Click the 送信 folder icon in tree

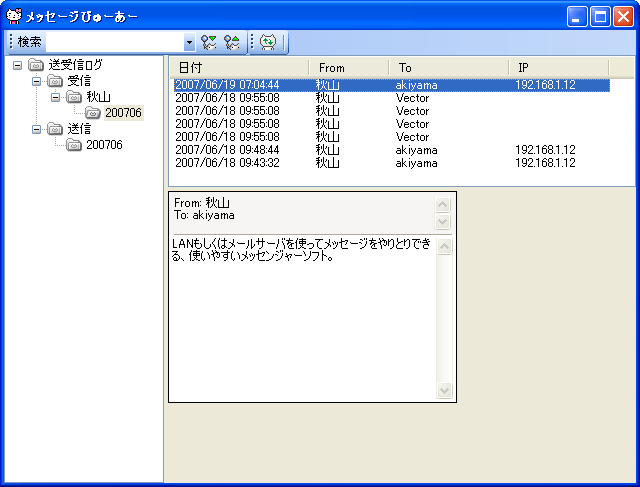pos(55,129)
